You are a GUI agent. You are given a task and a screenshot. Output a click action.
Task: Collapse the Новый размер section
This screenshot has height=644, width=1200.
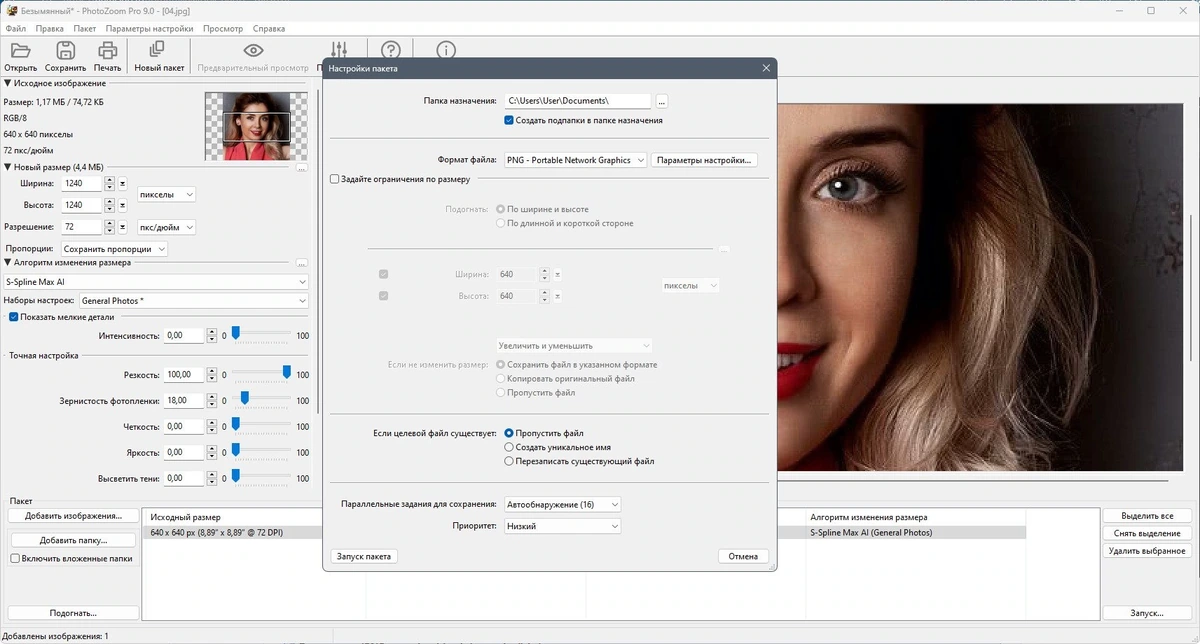click(x=8, y=167)
